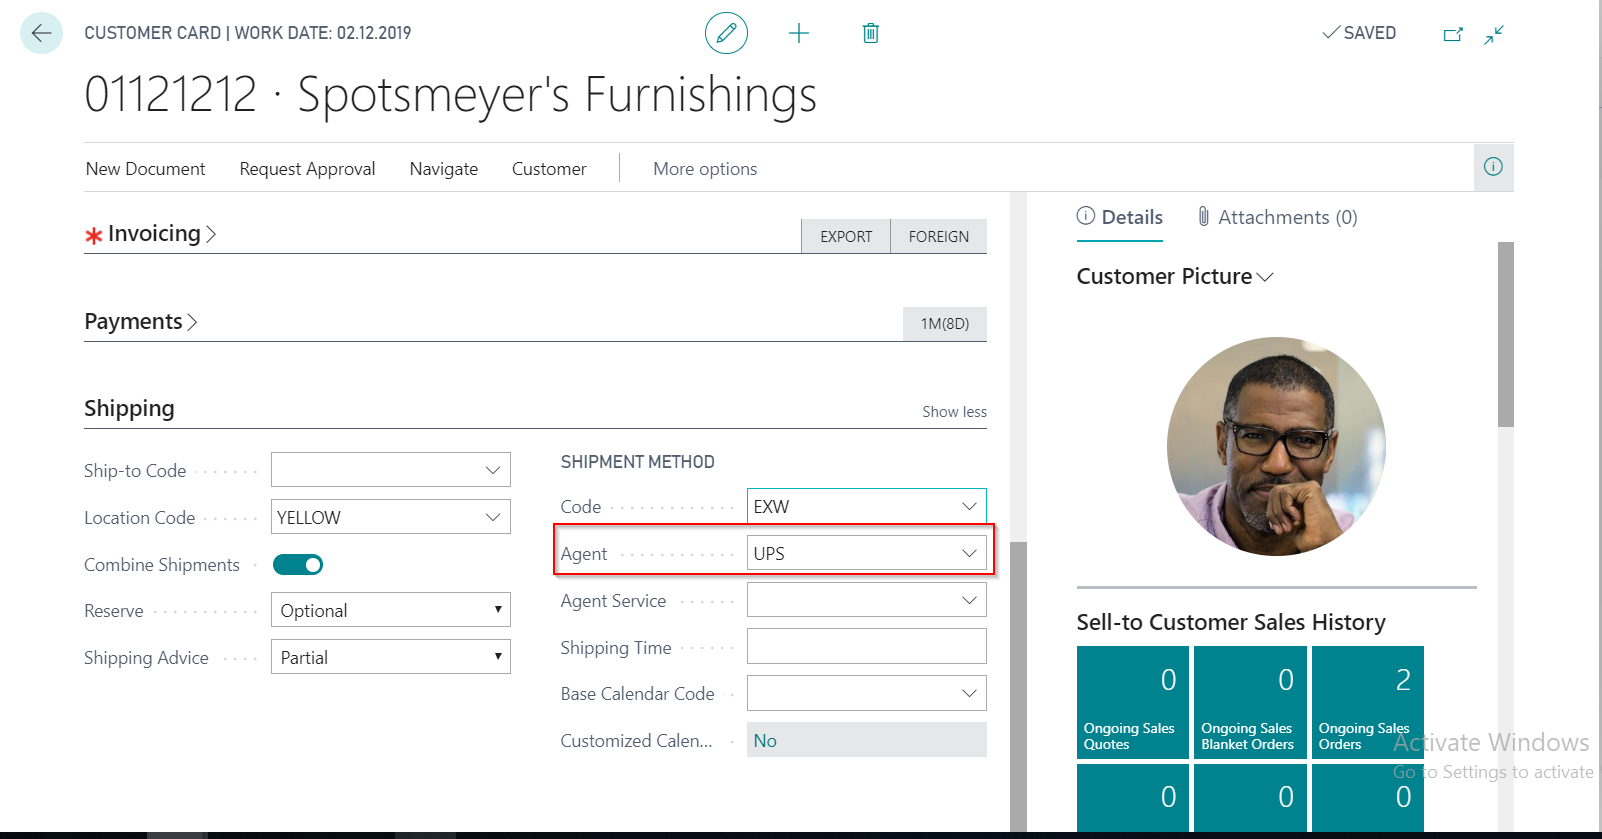The height and width of the screenshot is (839, 1602).
Task: Collapse the Customer Picture section
Action: tap(1175, 277)
